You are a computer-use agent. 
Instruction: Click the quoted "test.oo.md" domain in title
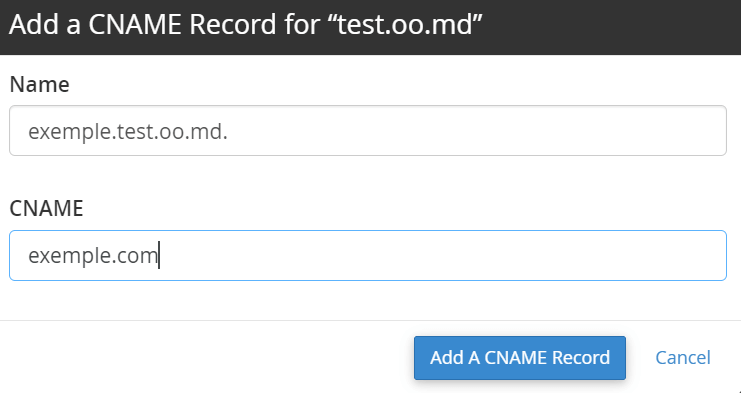pos(405,24)
